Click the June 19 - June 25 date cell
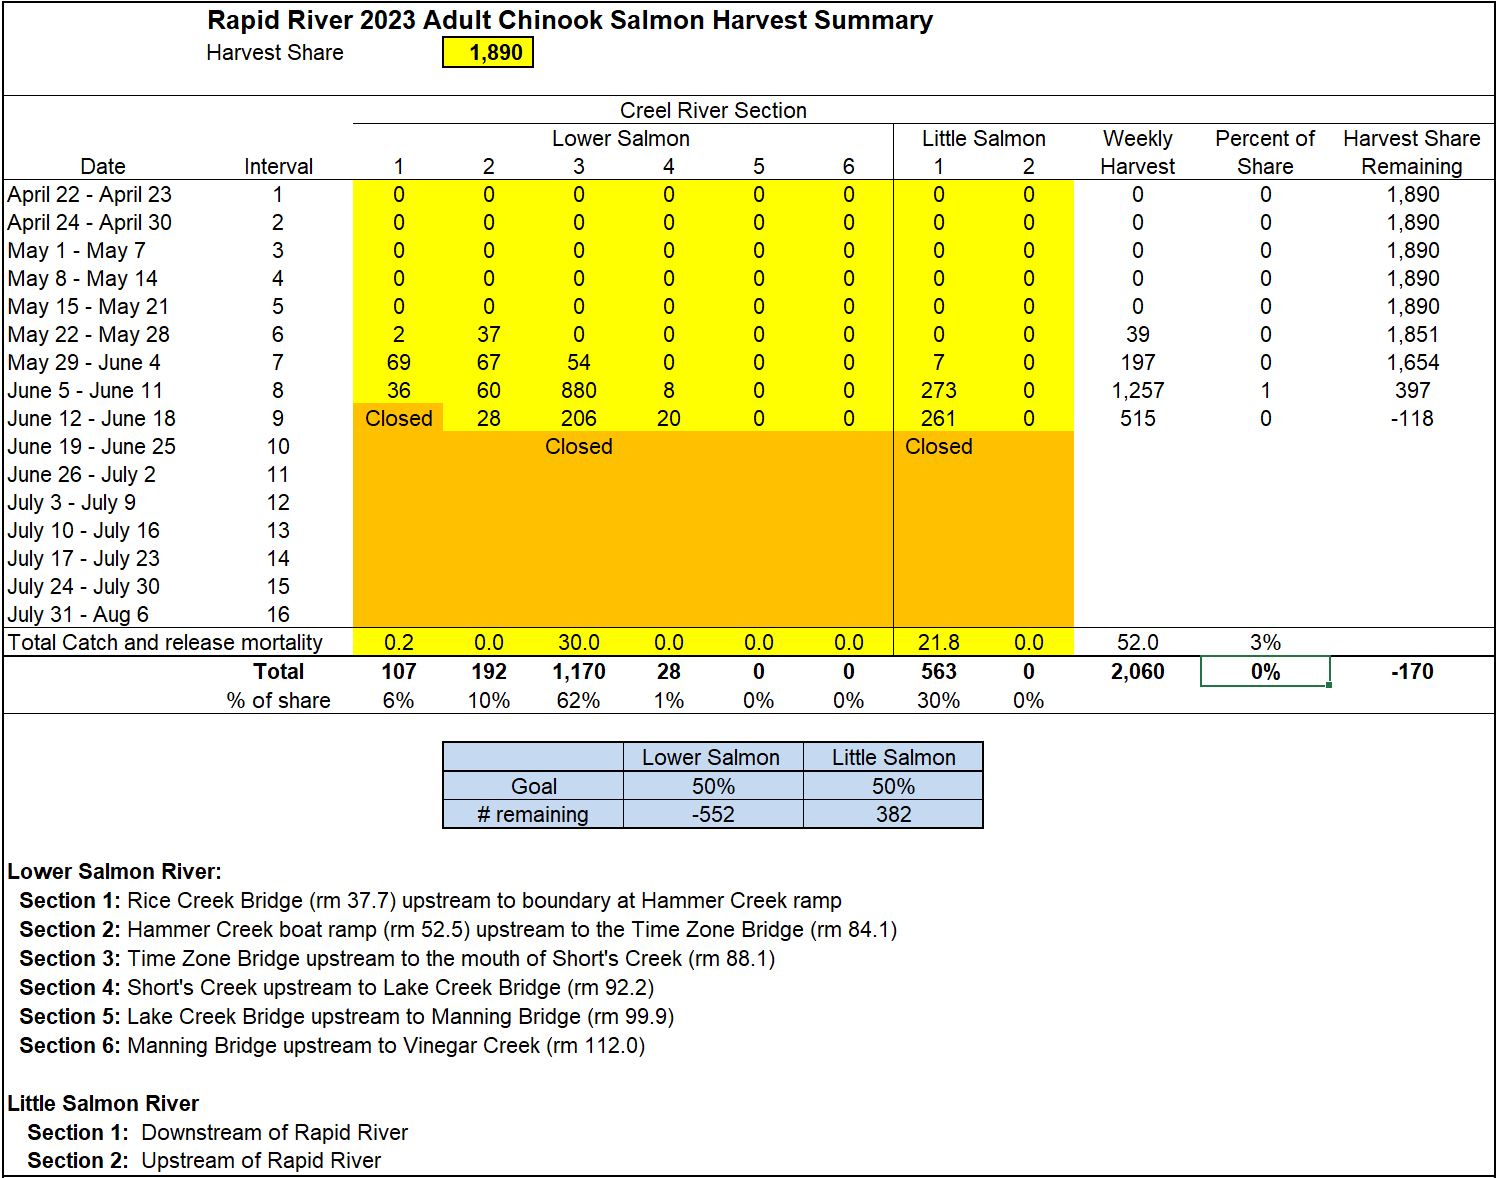1499x1178 pixels. 92,446
